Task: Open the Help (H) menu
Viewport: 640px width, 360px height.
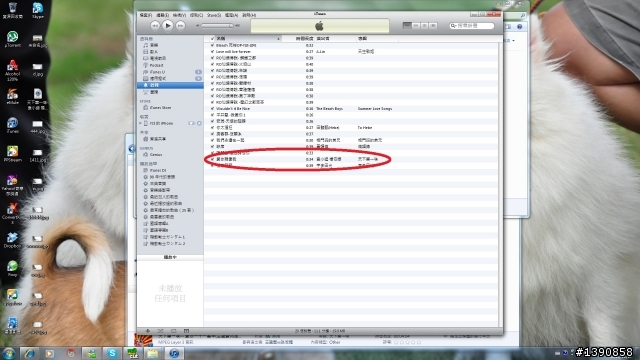Action: point(249,15)
